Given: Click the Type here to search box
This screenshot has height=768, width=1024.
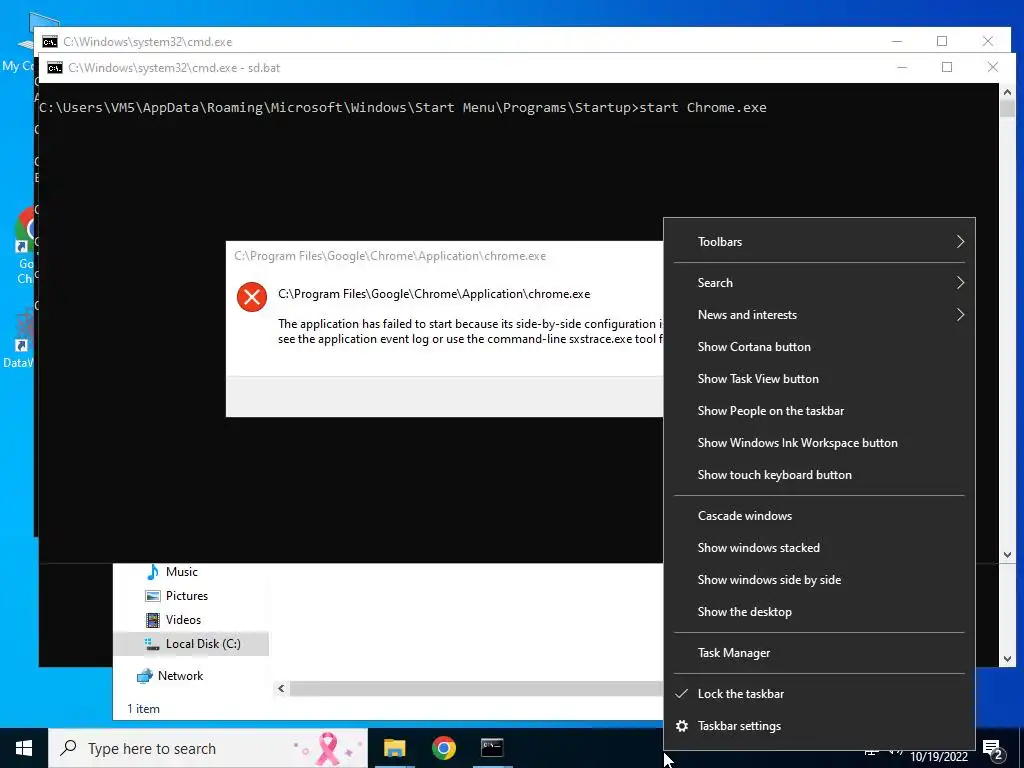Looking at the screenshot, I should [x=208, y=748].
